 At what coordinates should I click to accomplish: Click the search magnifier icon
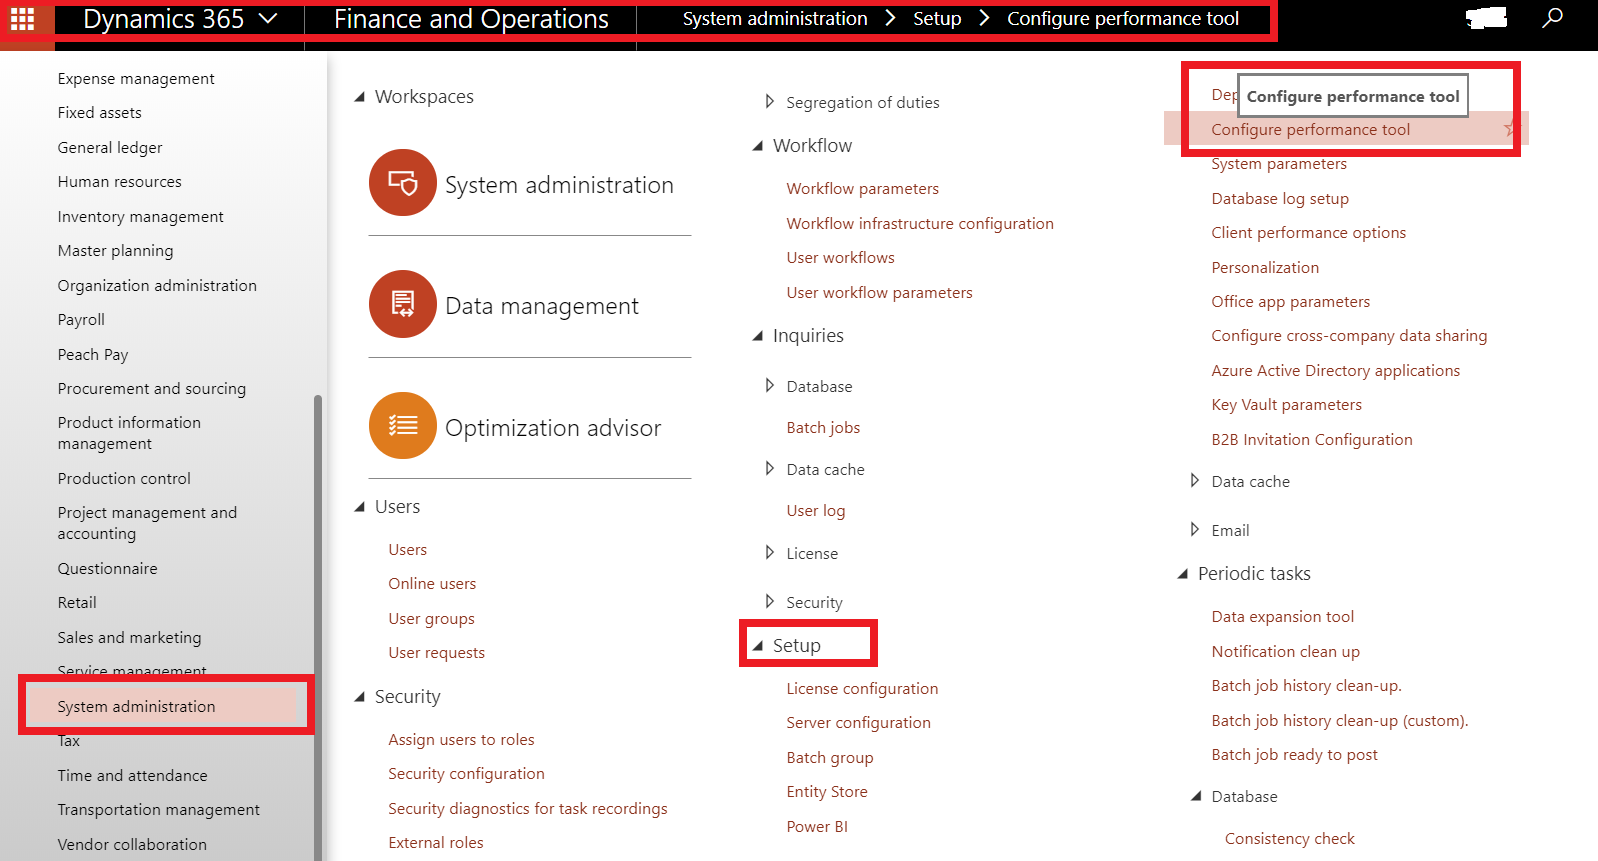1552,18
